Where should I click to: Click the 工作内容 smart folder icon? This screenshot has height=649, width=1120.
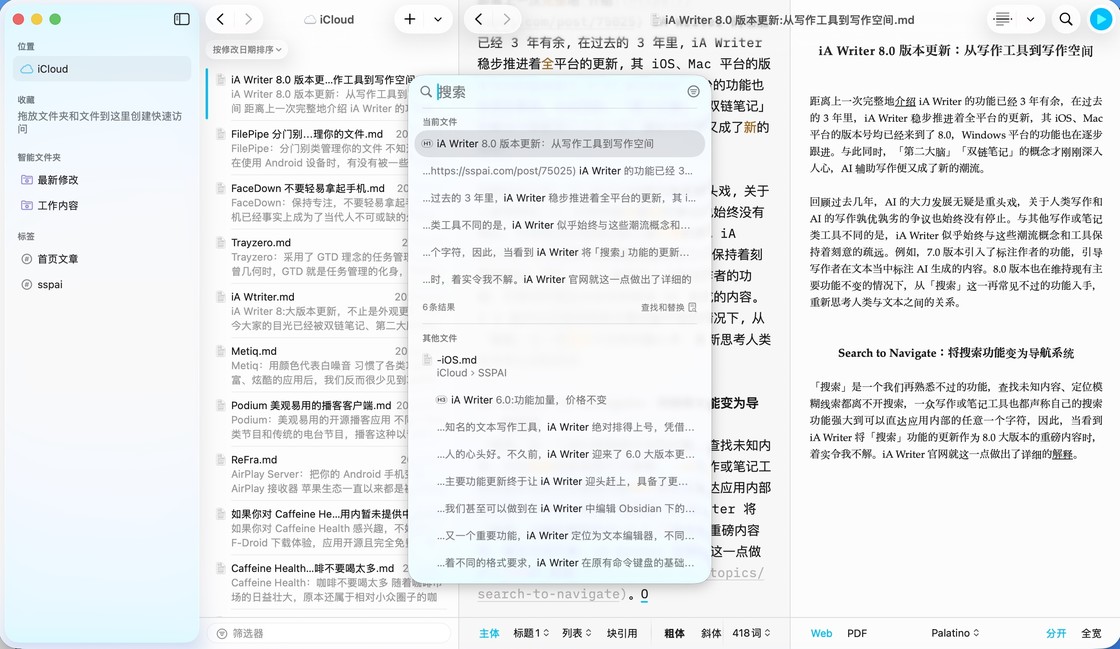26,206
